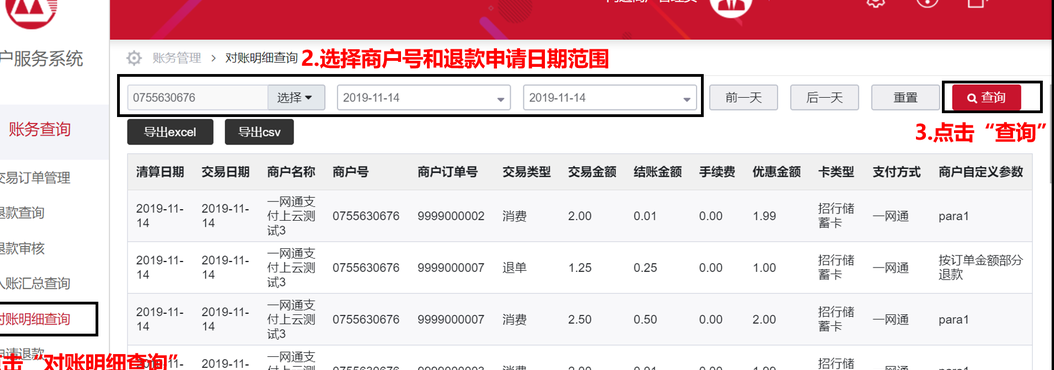1054x370 pixels.
Task: Click 导出excel button
Action: [170, 132]
